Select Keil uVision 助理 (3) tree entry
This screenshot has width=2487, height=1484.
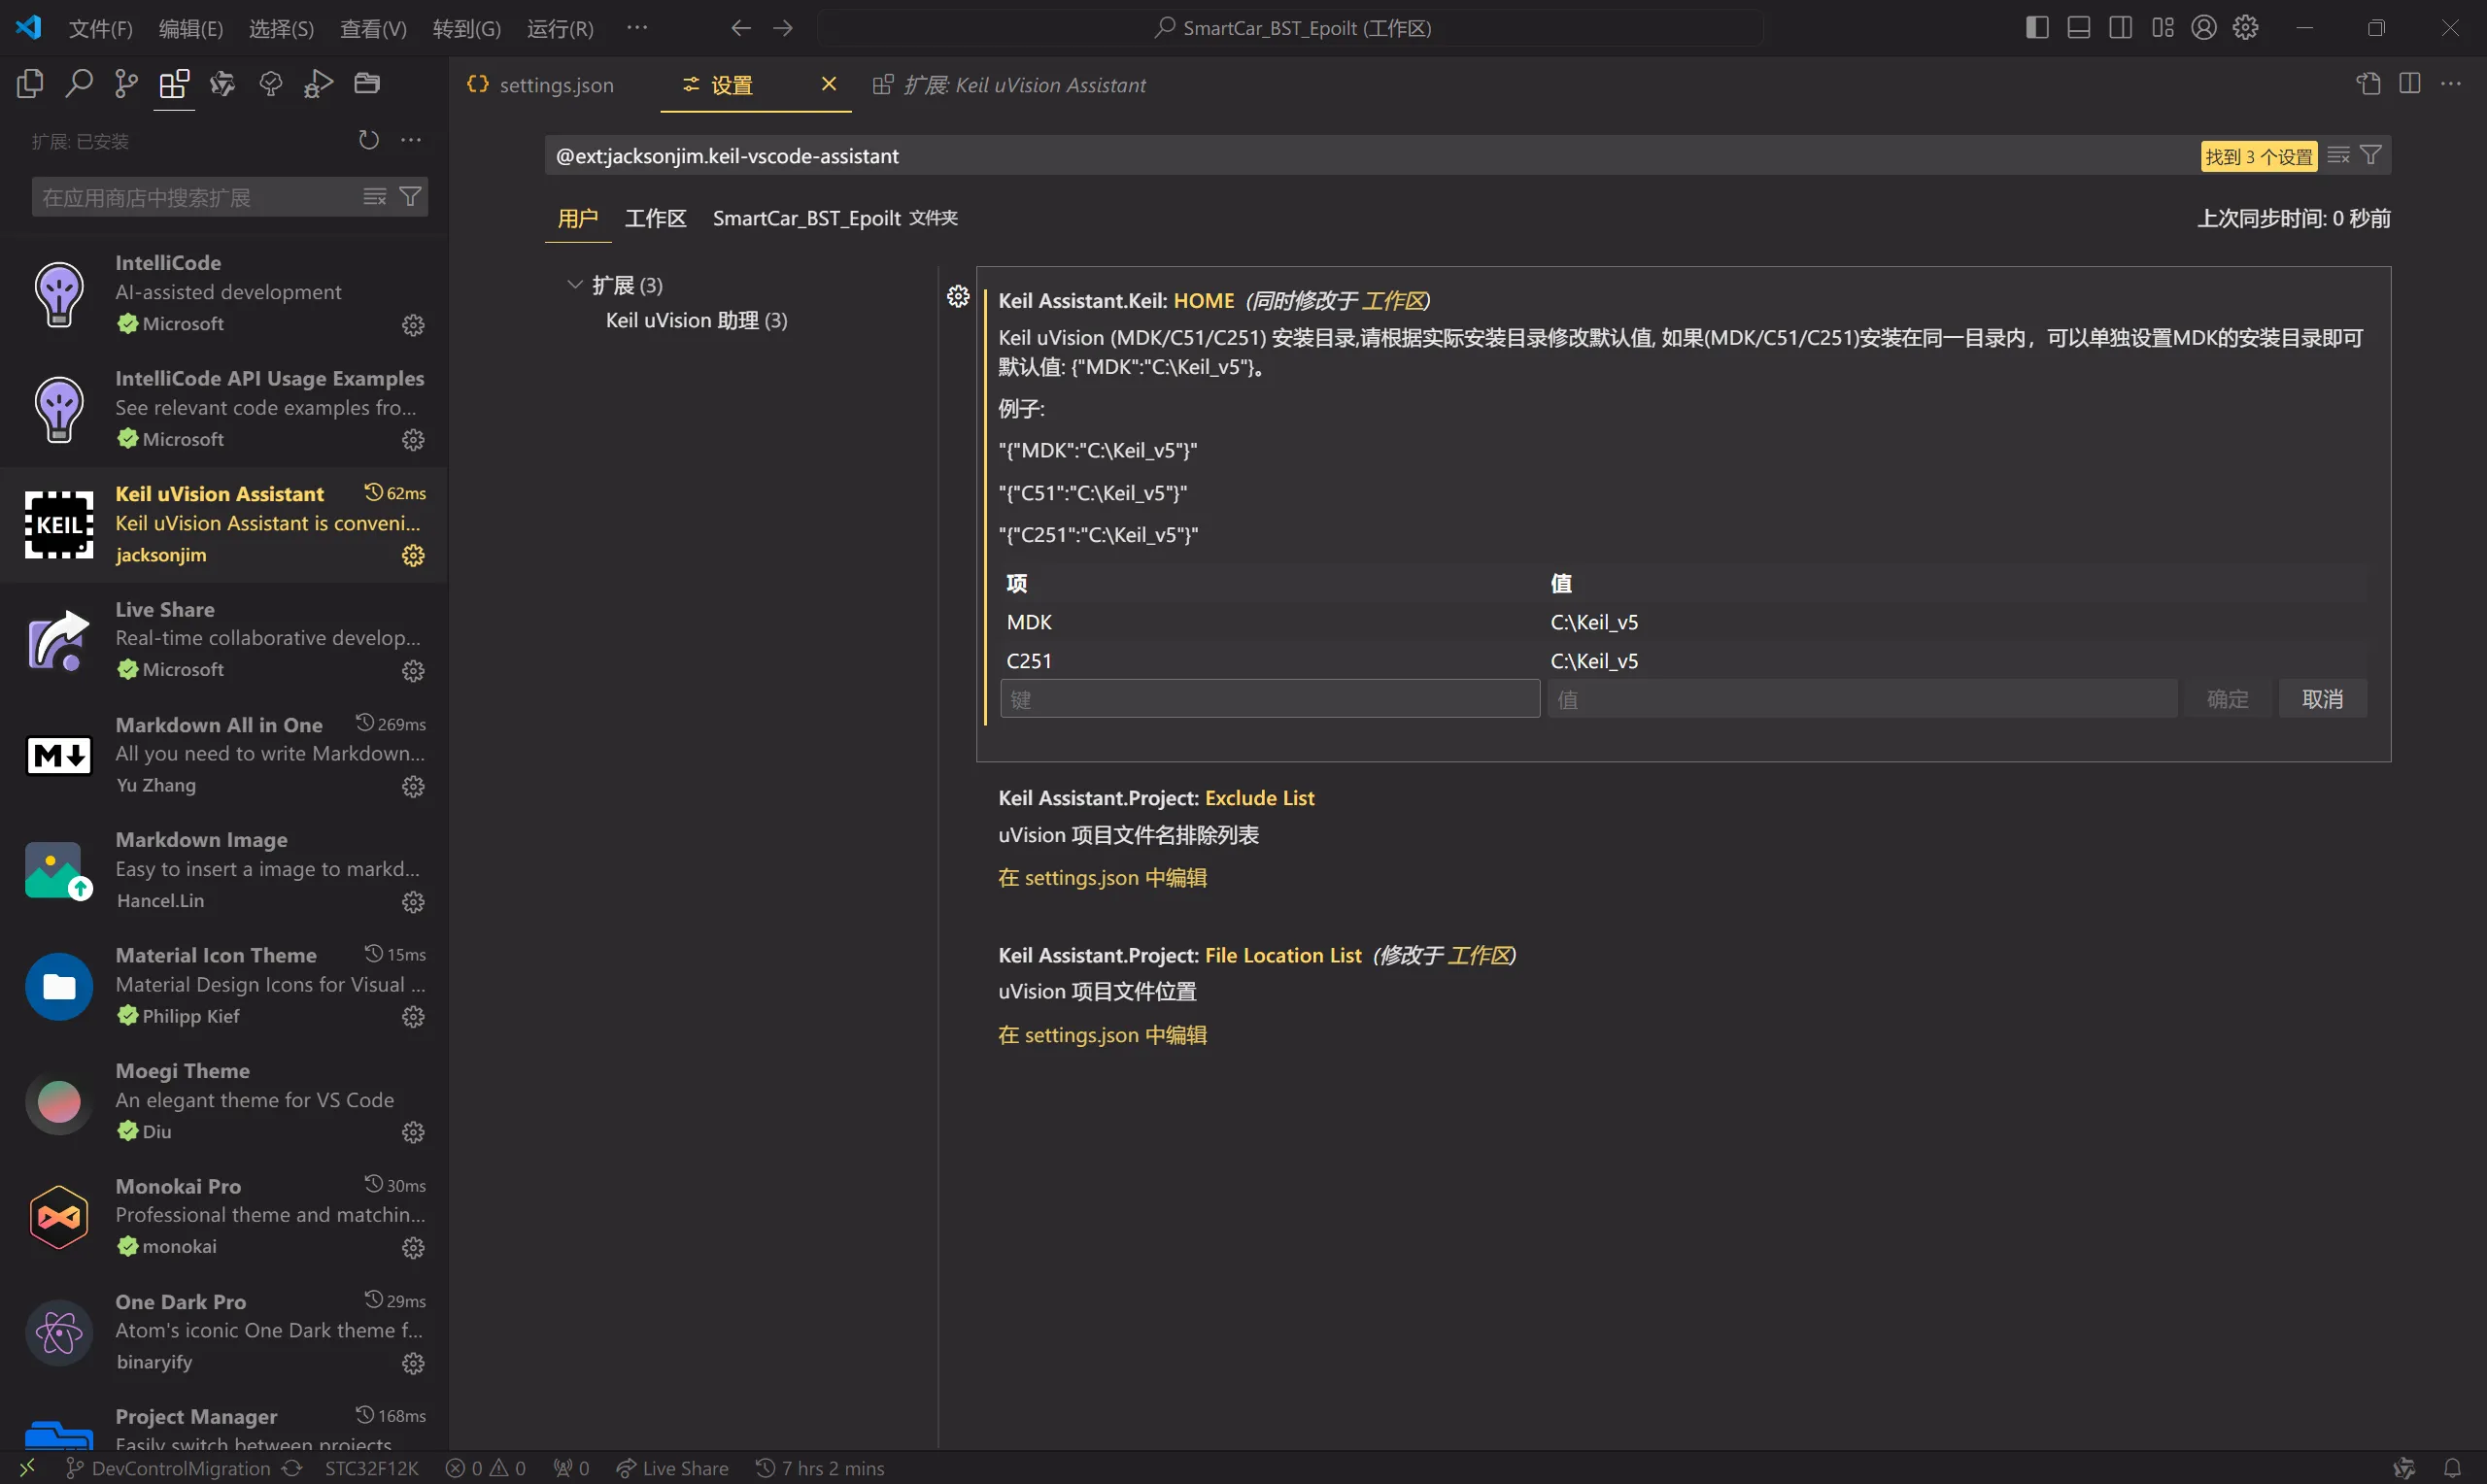(x=696, y=320)
